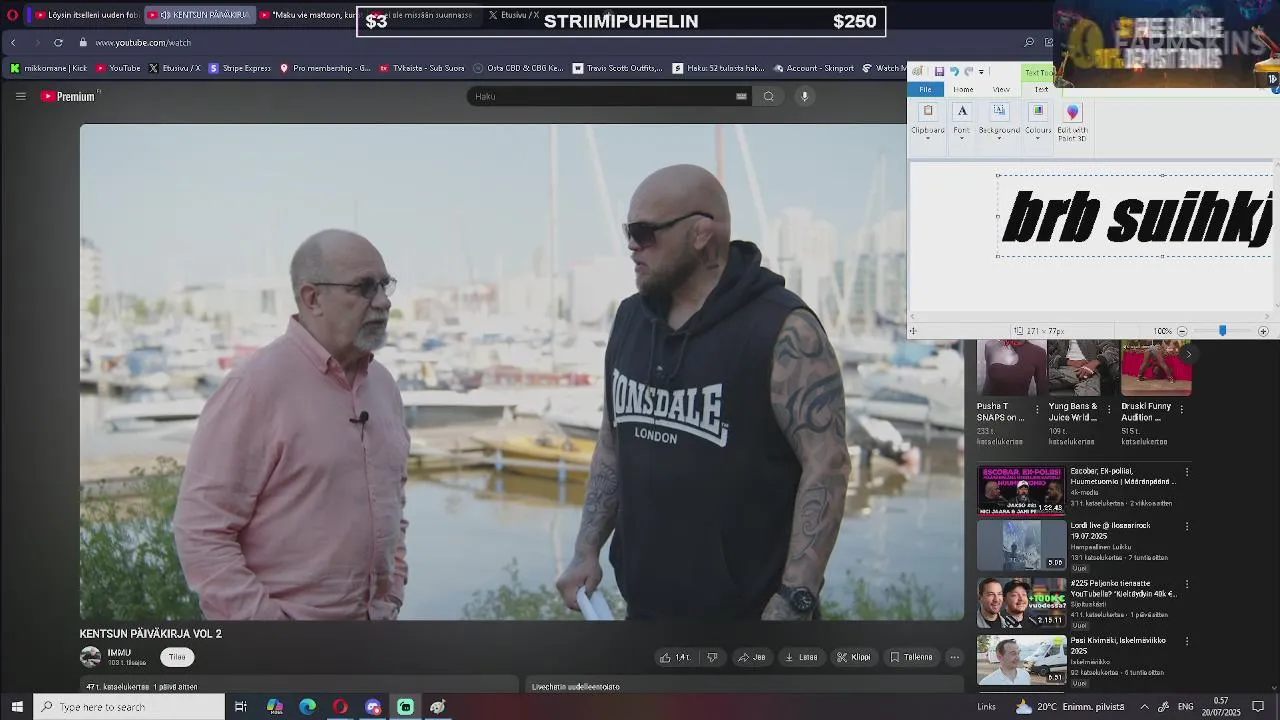
Task: Open the YouTube hamburger guide menu
Action: click(x=20, y=96)
